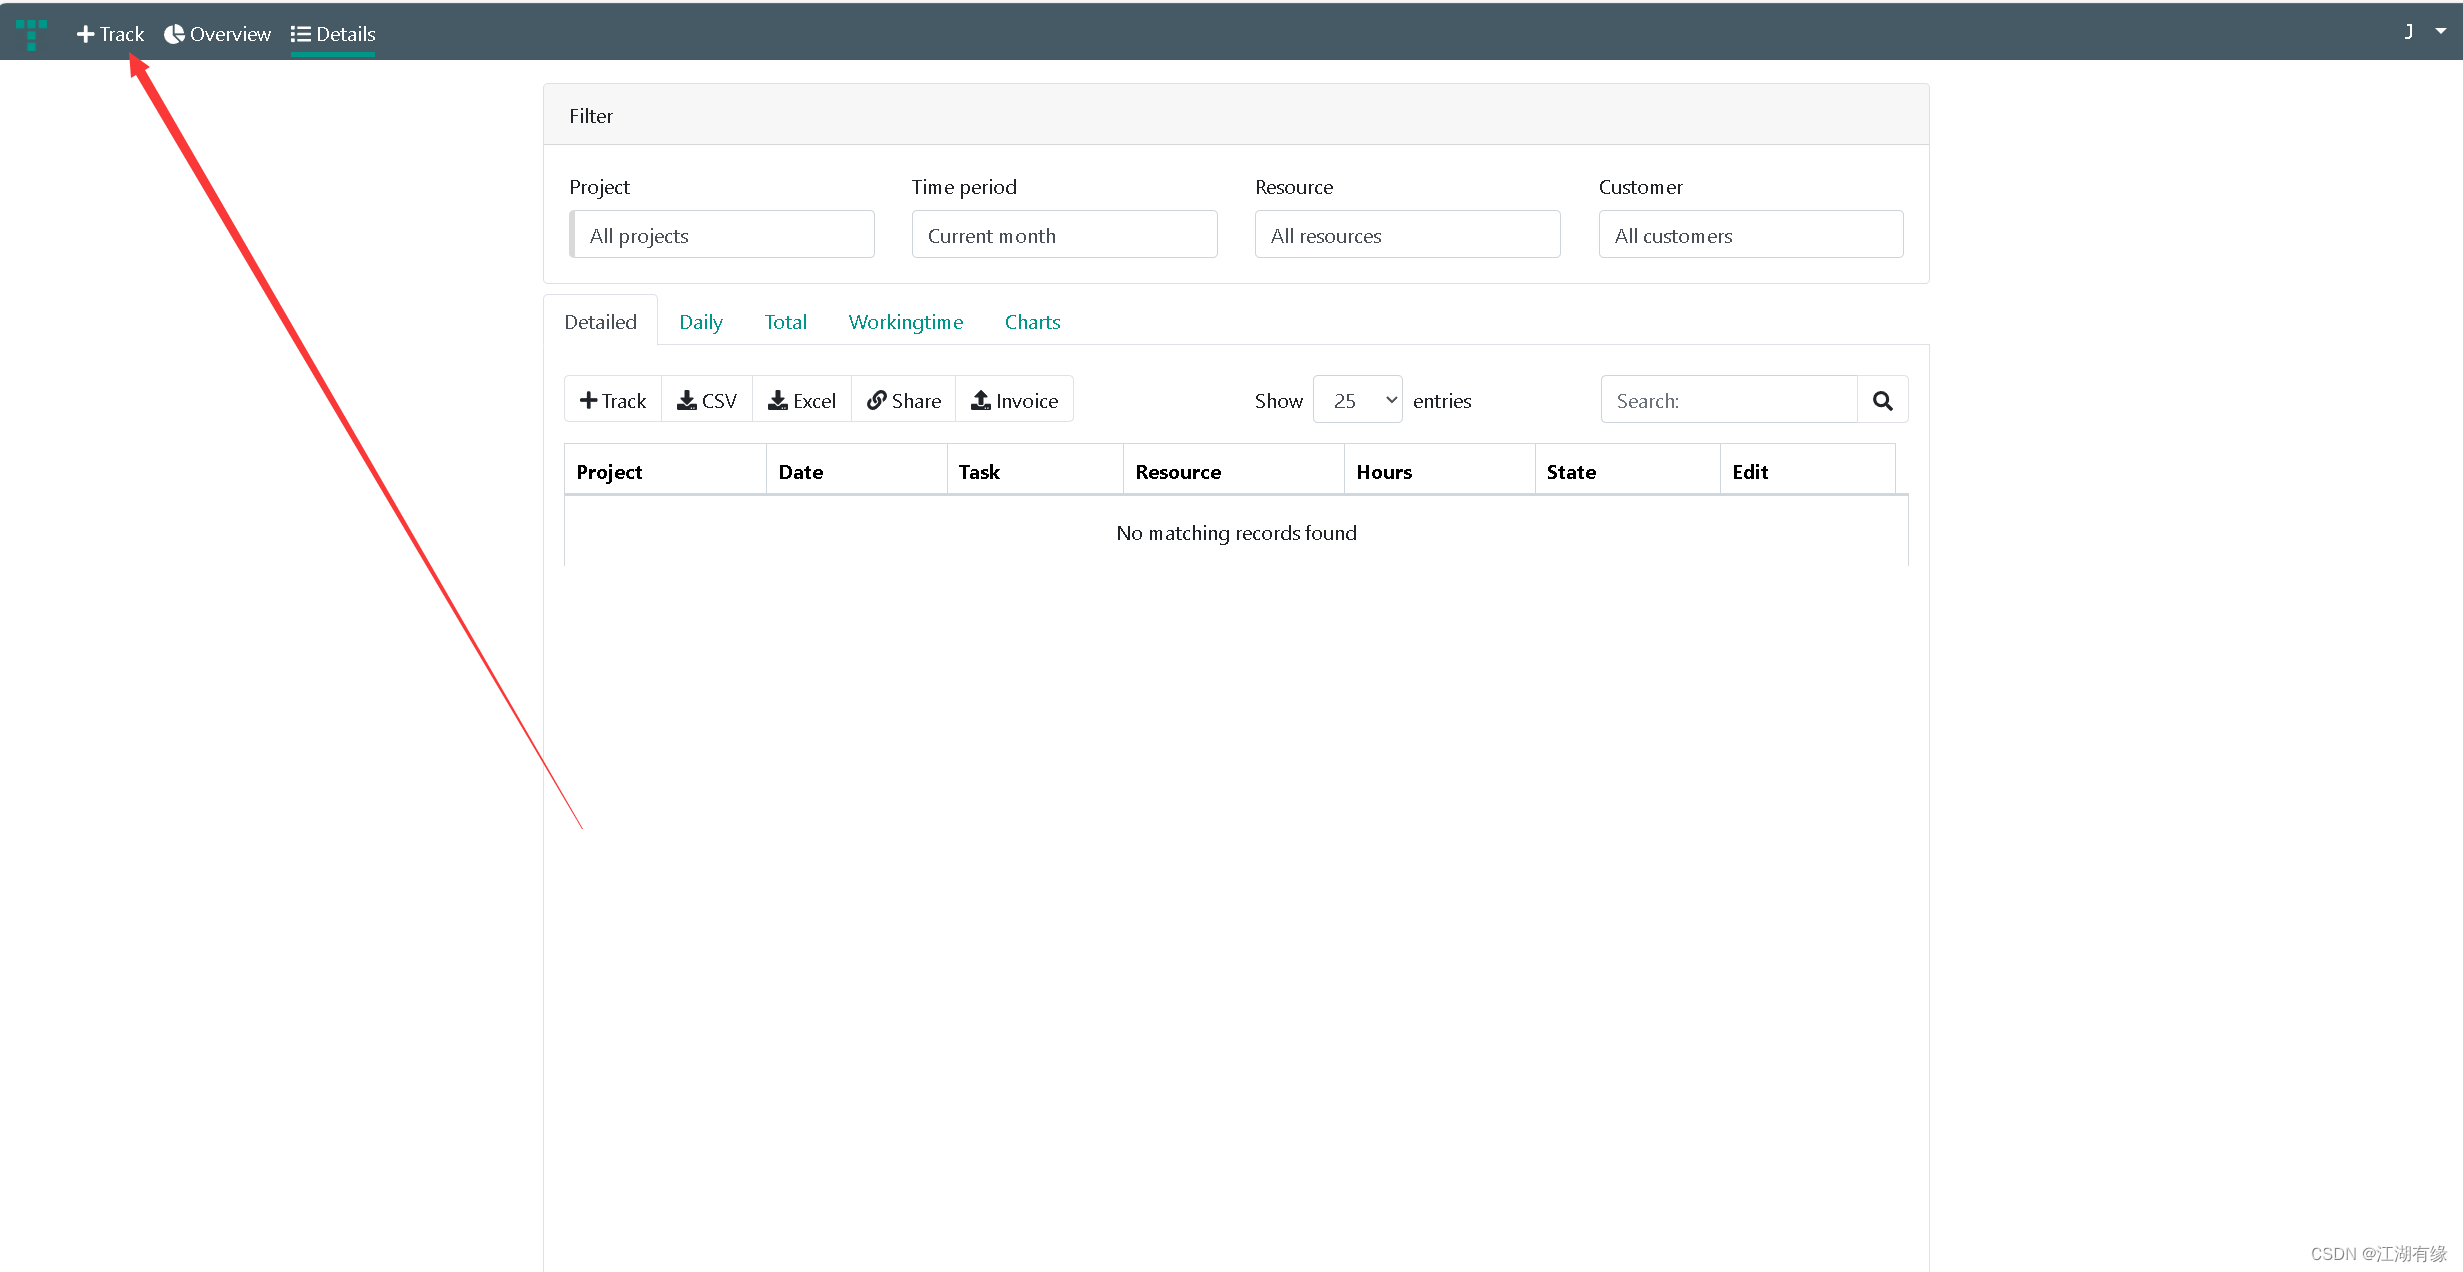Click the green app logo icon
This screenshot has width=2463, height=1272.
(31, 34)
